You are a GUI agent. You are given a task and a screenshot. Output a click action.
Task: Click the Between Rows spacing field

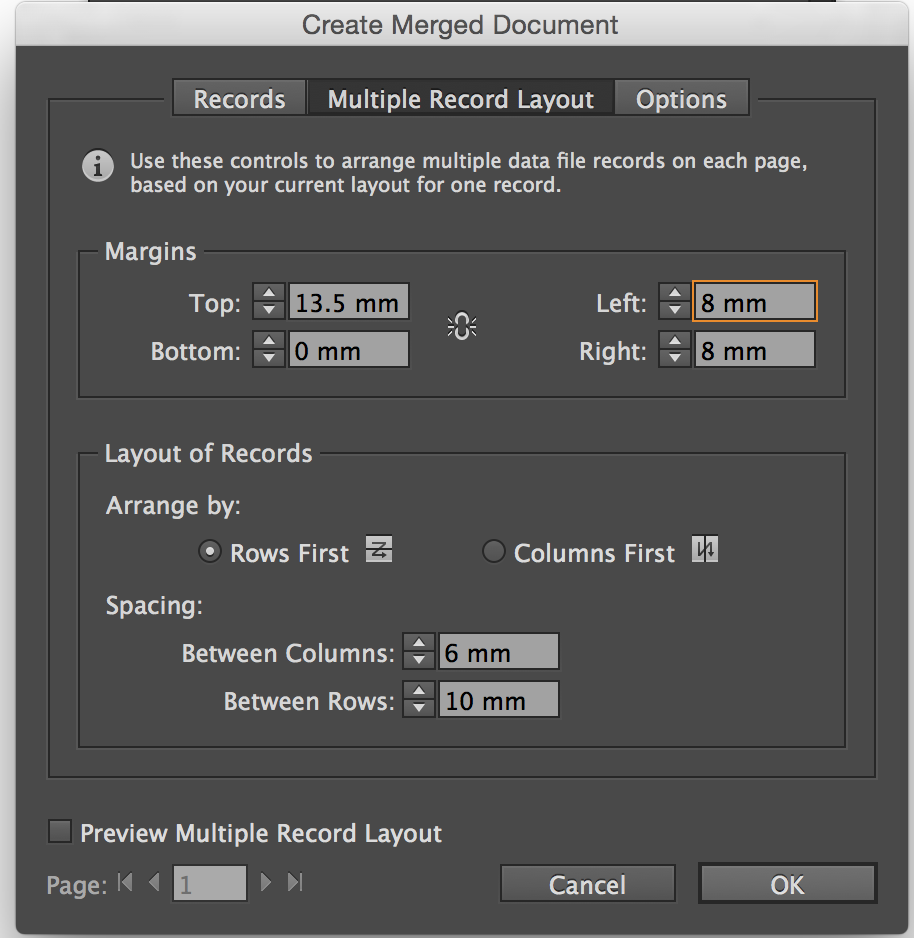coord(498,700)
